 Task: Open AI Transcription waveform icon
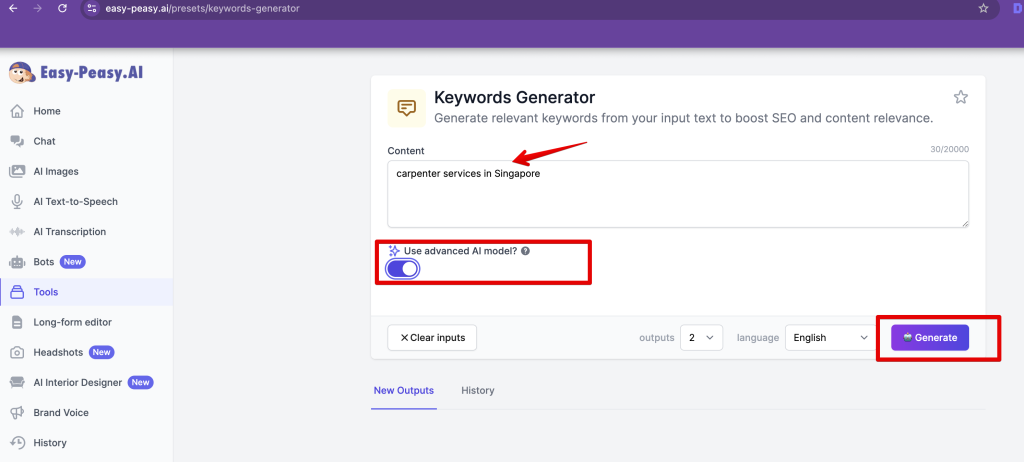pos(17,231)
